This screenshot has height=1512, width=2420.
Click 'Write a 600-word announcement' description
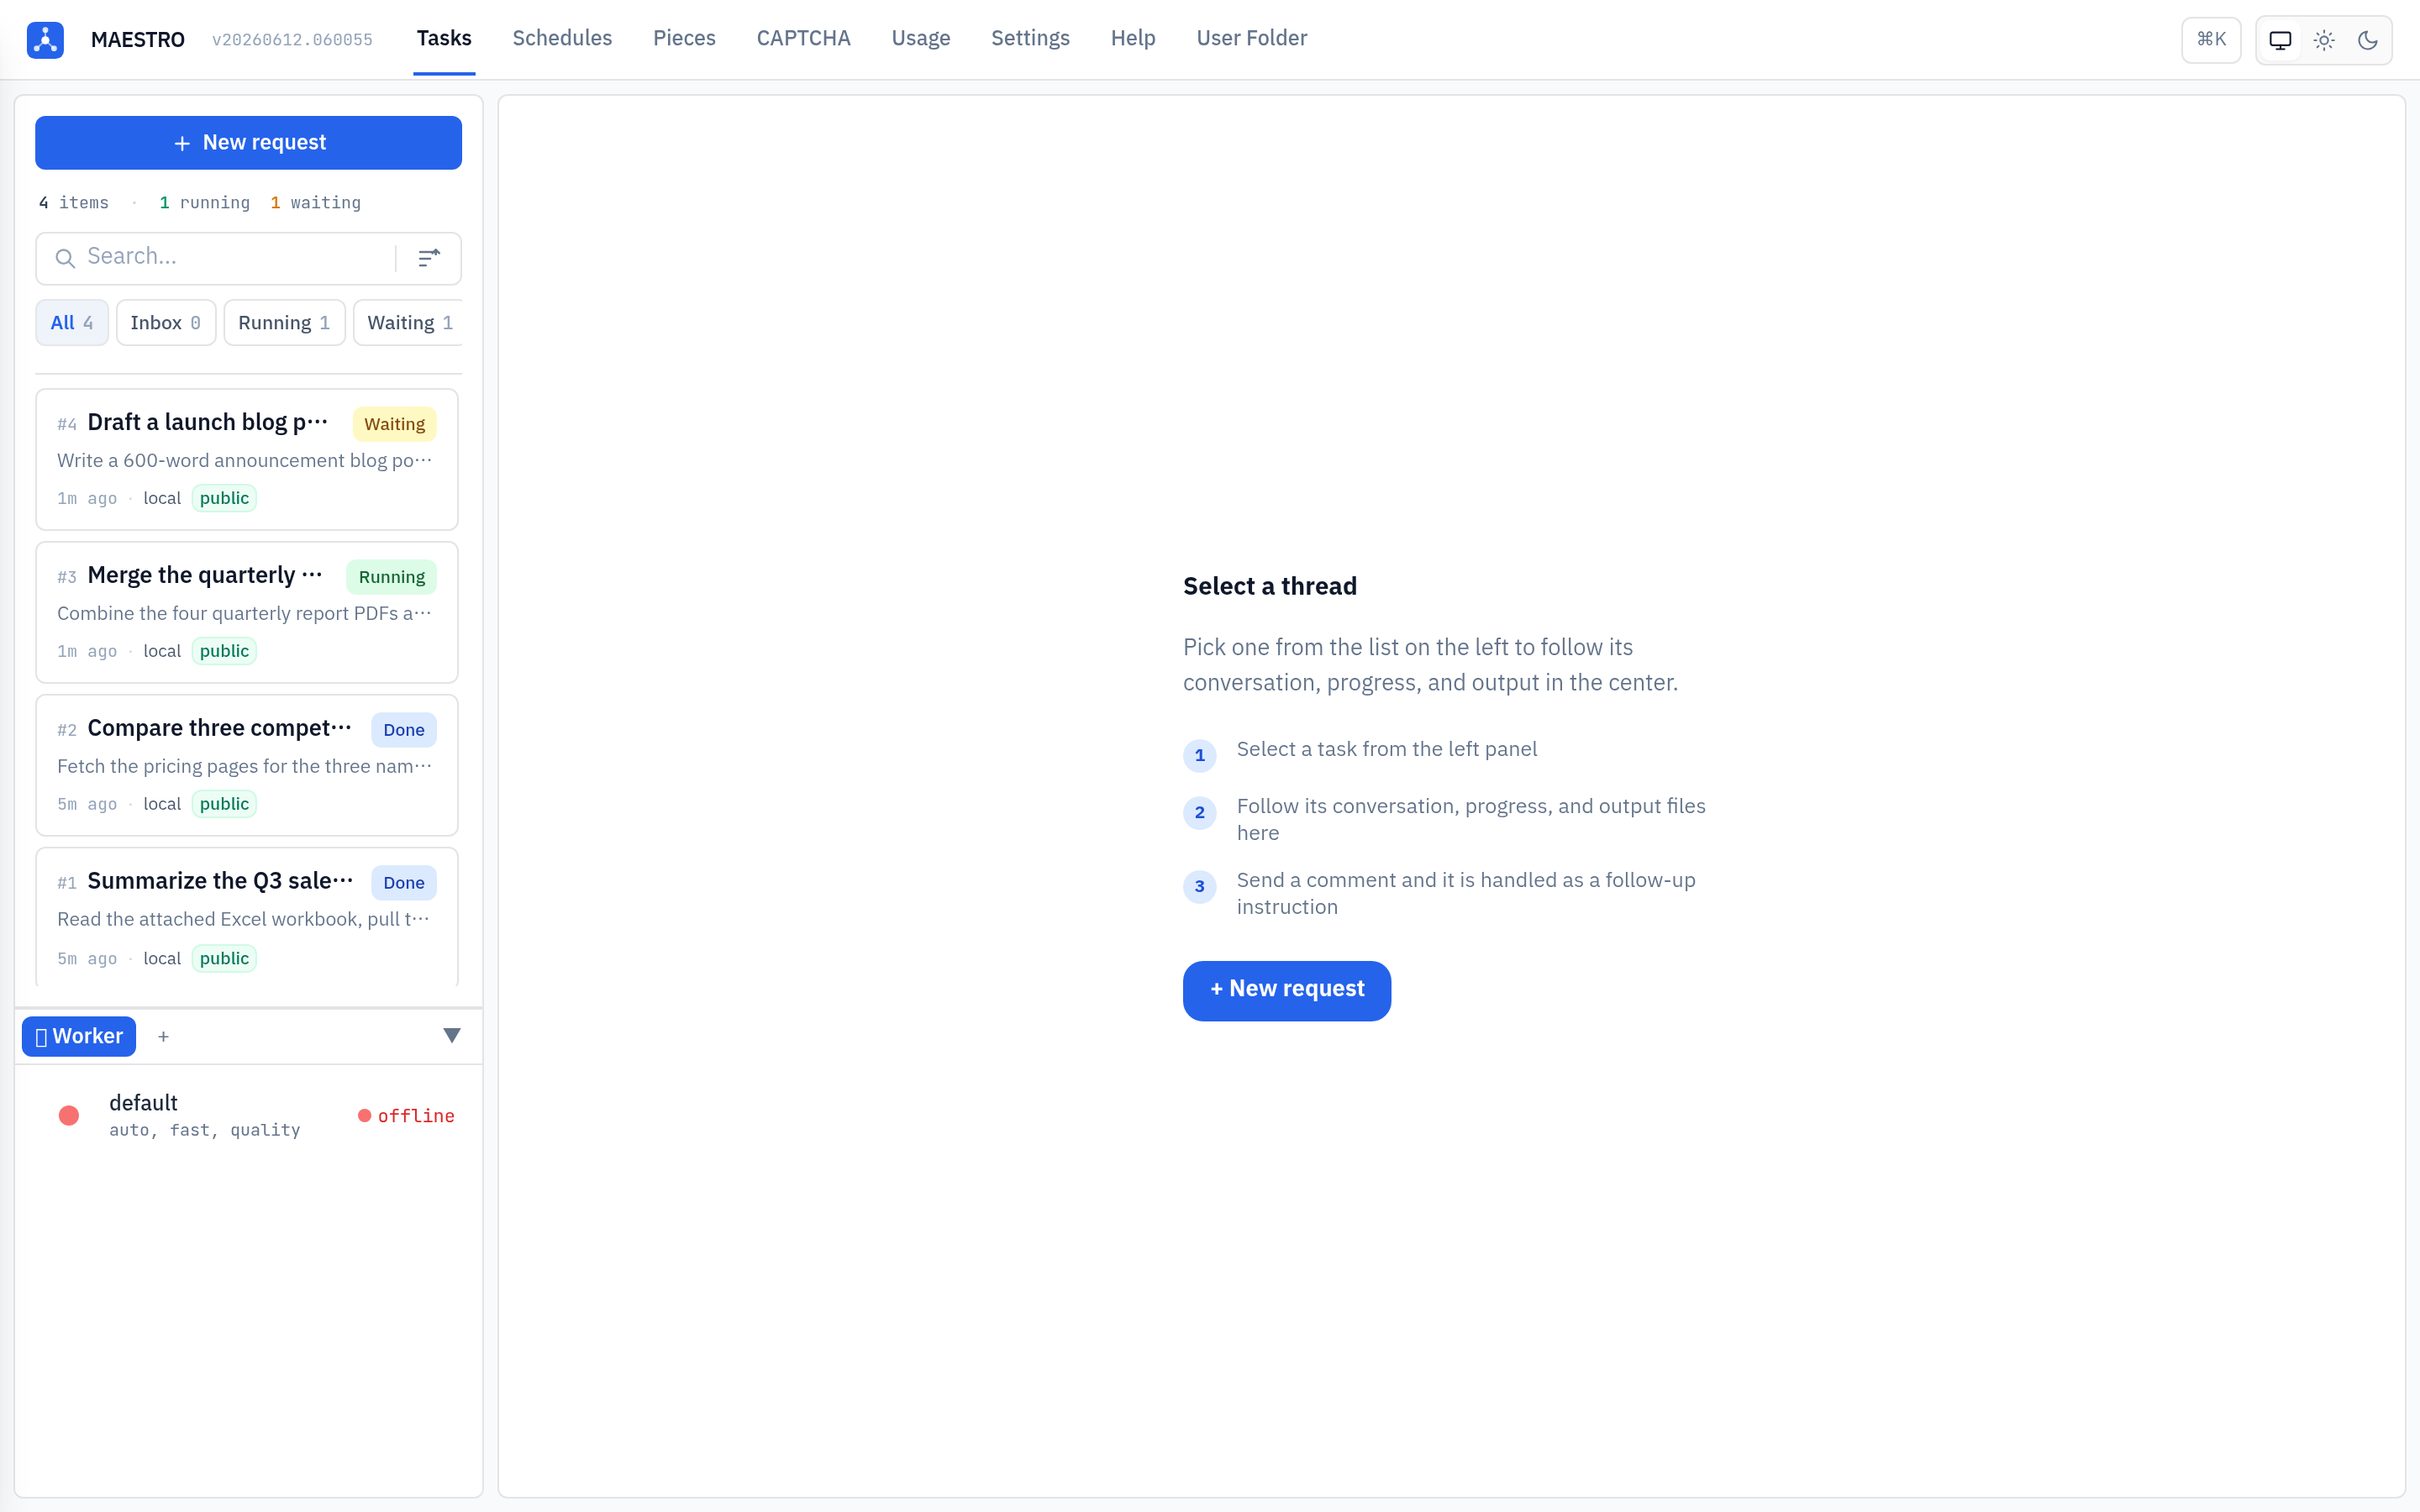coord(244,460)
